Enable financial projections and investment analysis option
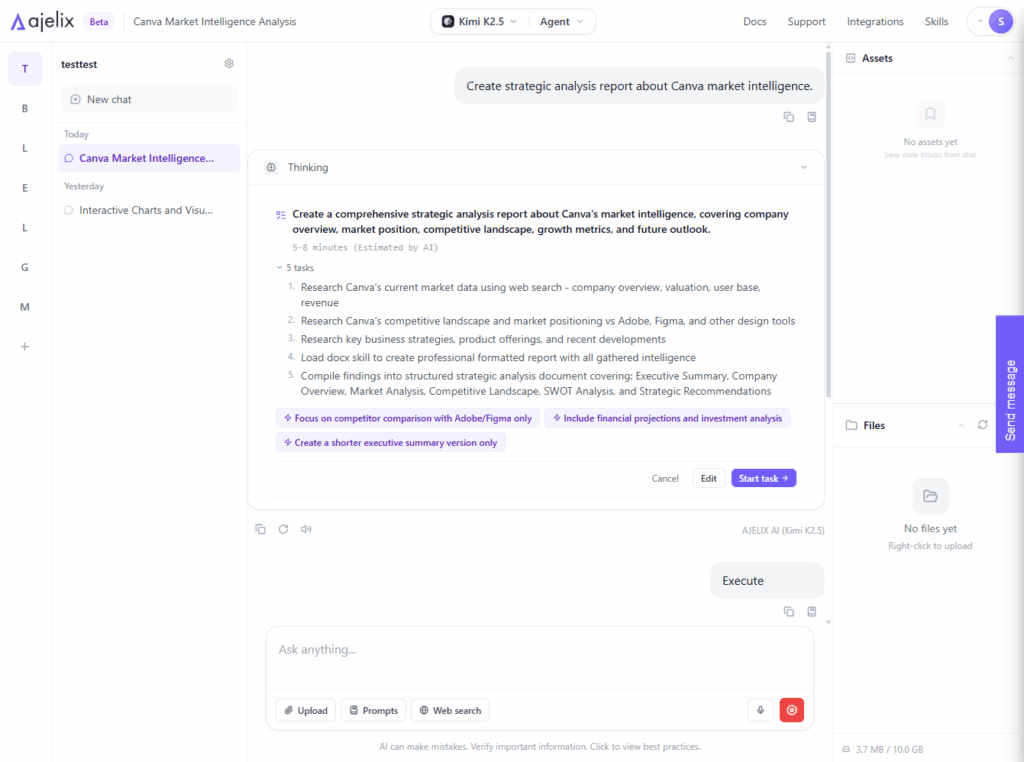Viewport: 1024px width, 762px height. point(667,417)
